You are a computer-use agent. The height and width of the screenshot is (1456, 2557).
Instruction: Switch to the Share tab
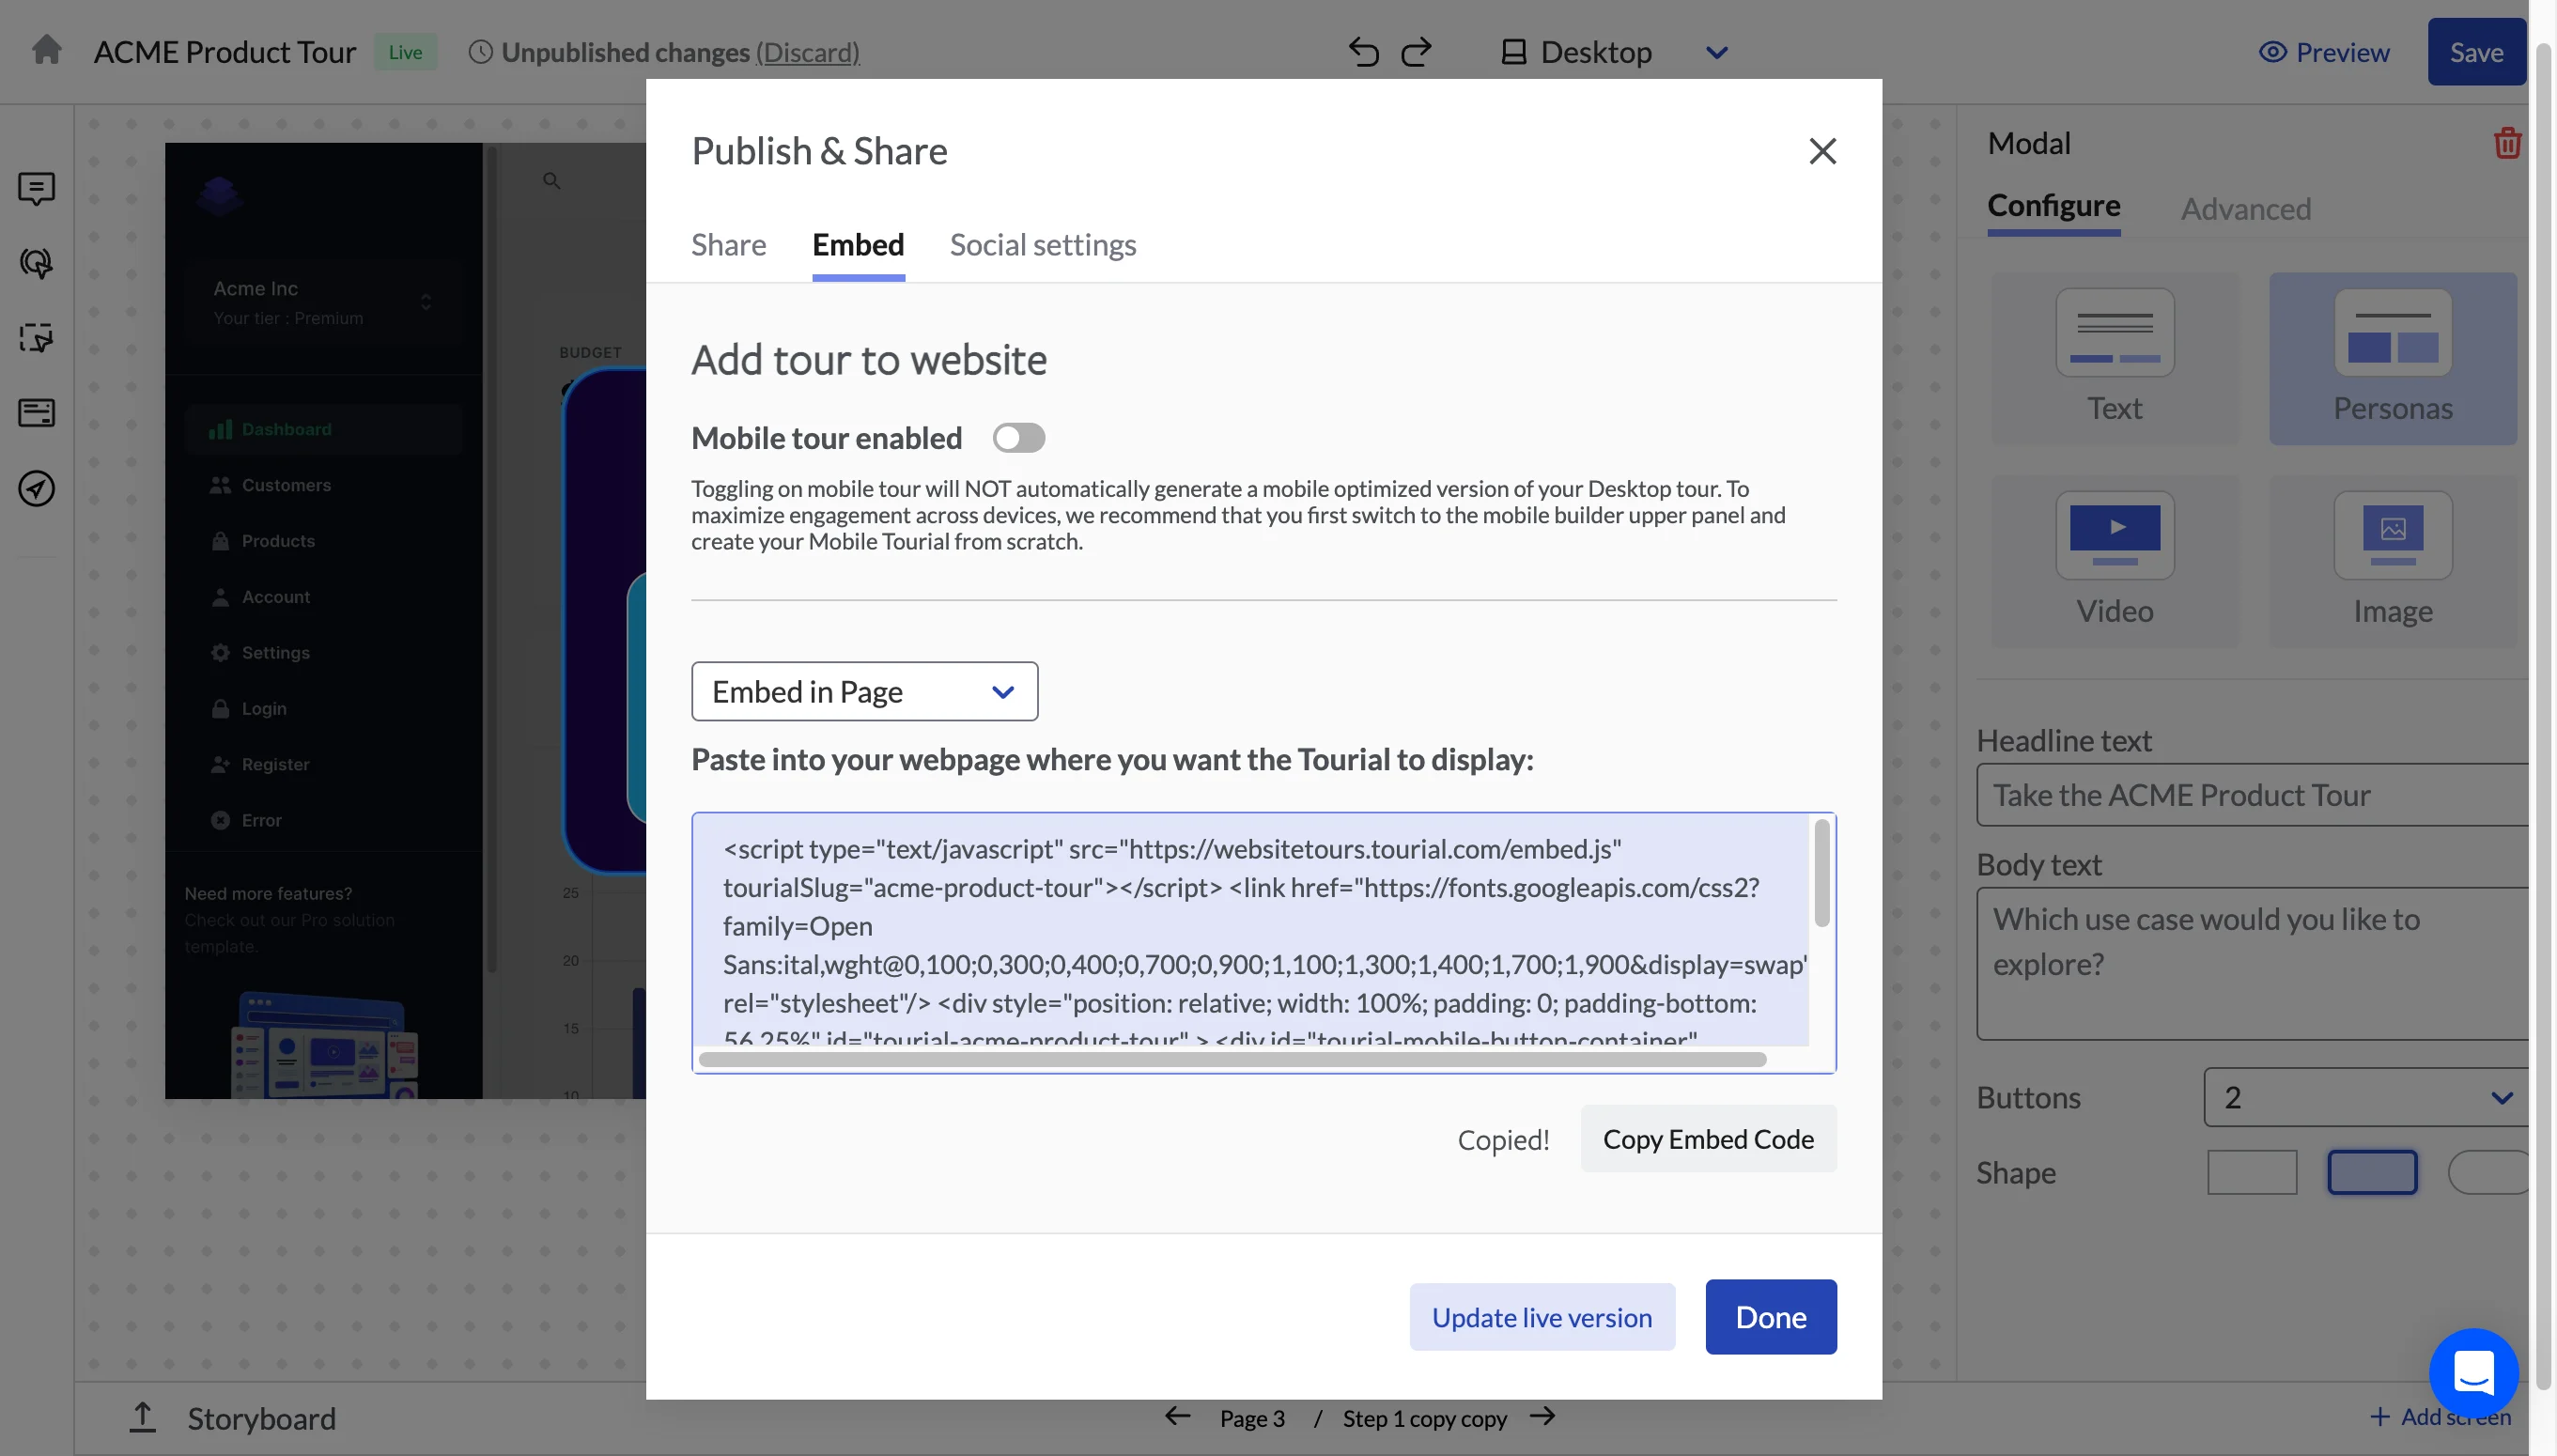(x=728, y=244)
